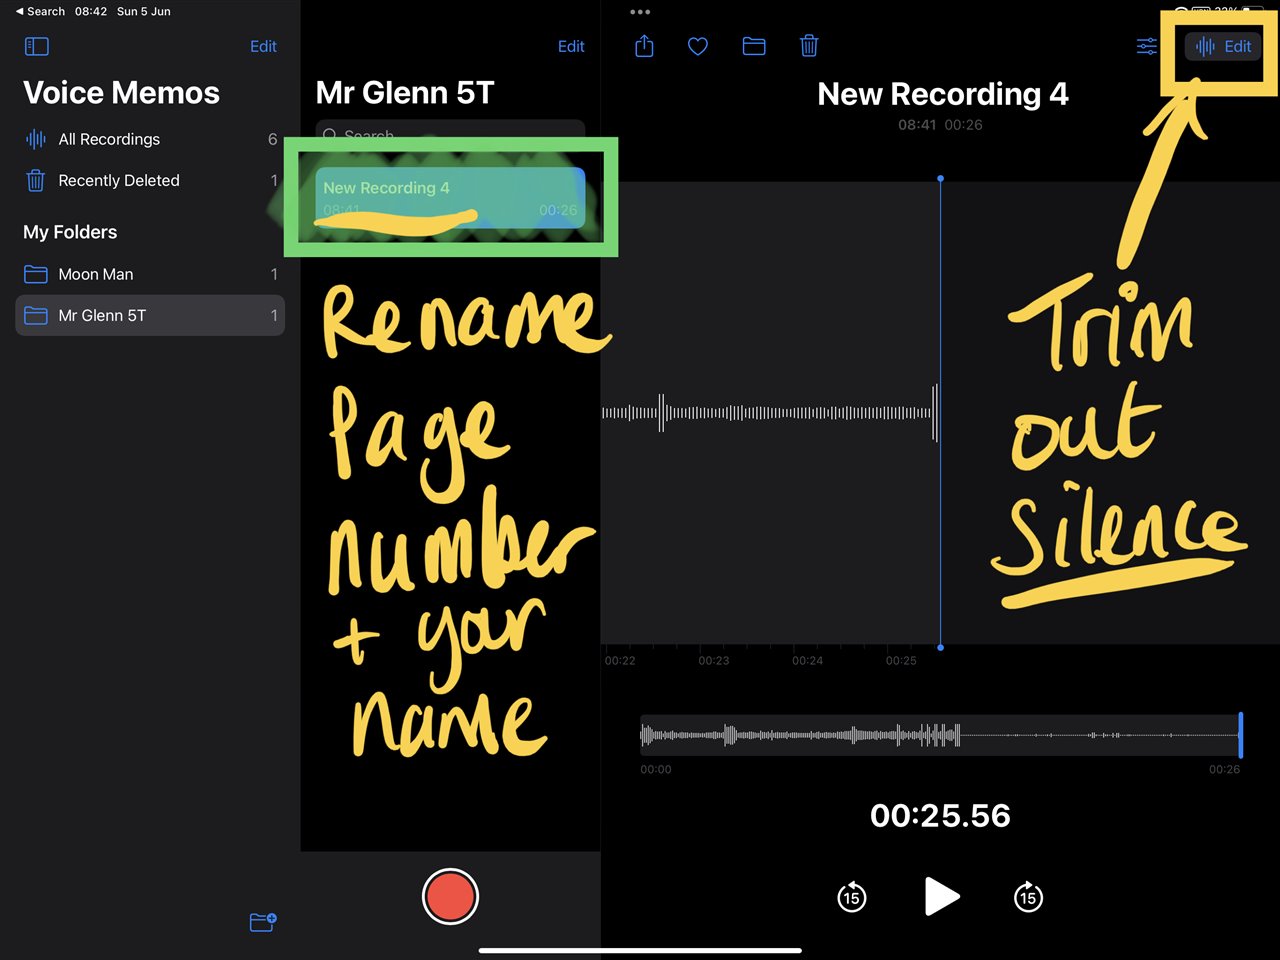
Task: Skip forward 15 seconds
Action: [x=1028, y=897]
